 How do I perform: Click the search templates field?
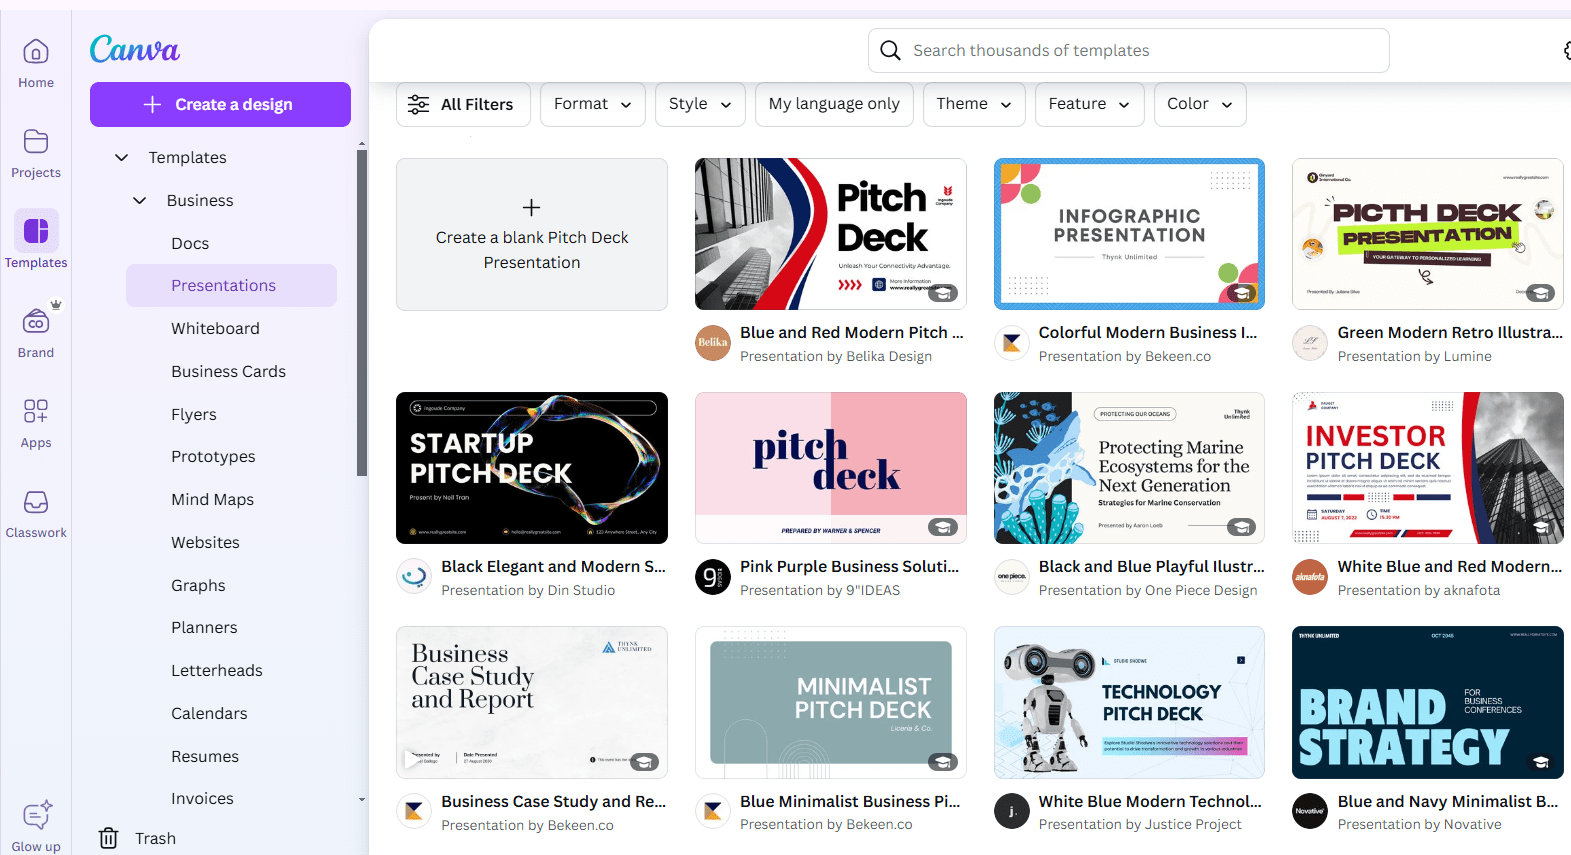point(1130,51)
